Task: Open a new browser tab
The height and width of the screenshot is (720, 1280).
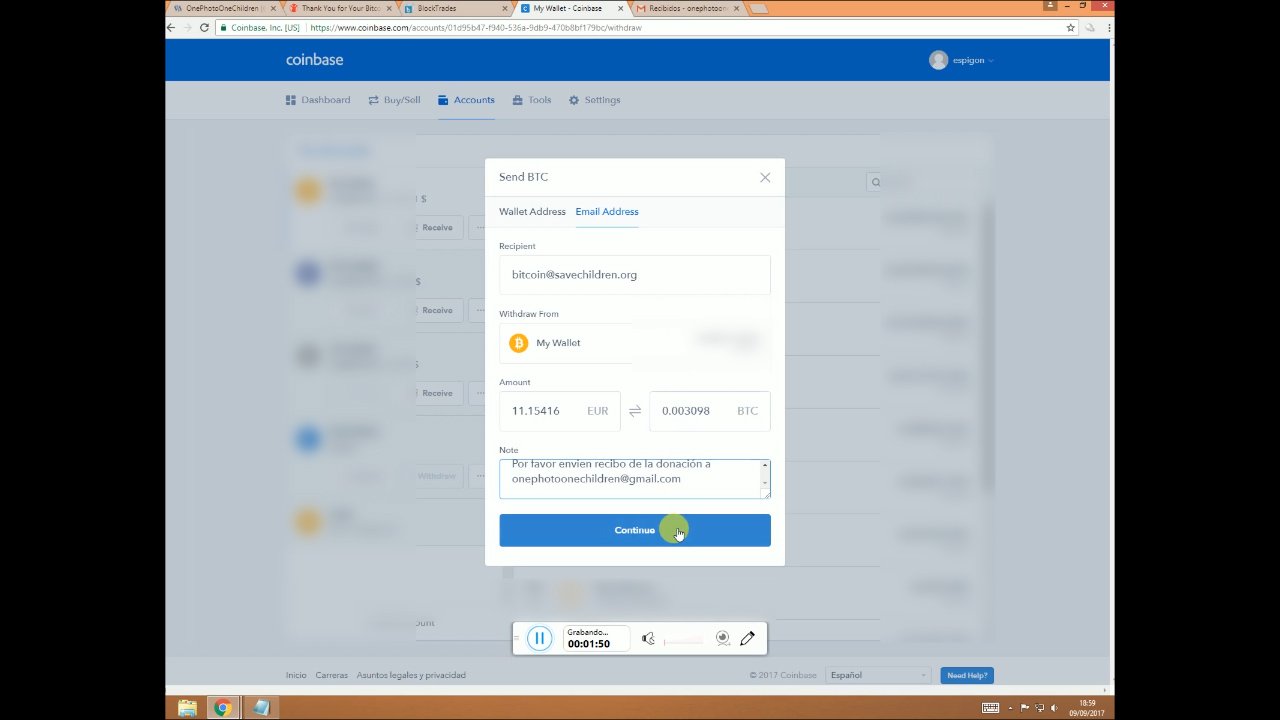Action: pyautogui.click(x=758, y=8)
